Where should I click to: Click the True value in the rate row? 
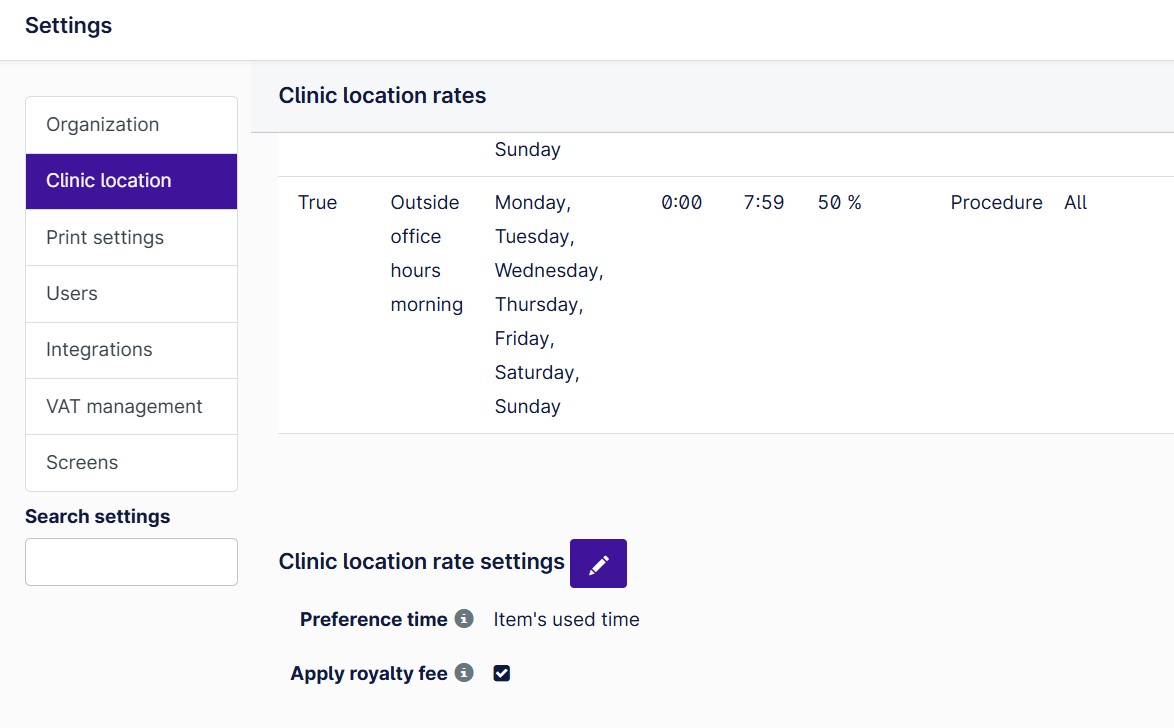click(x=317, y=203)
